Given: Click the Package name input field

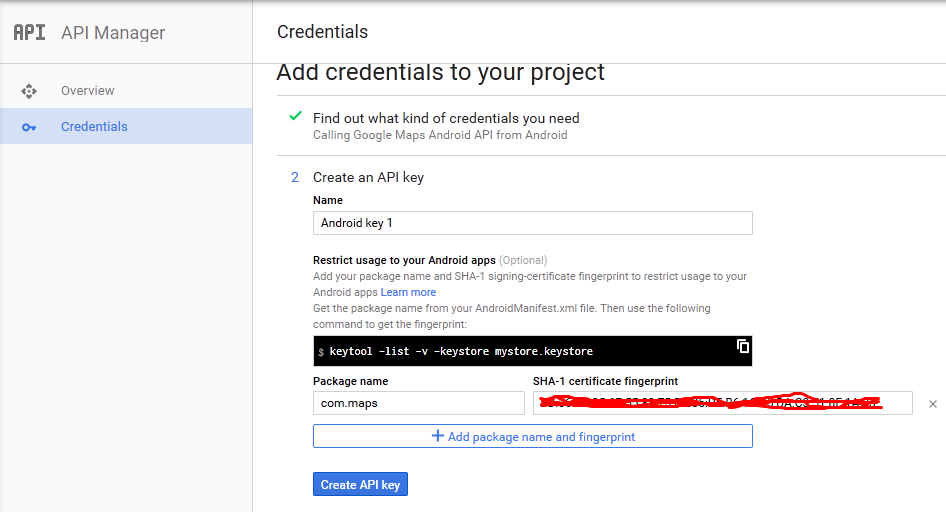Looking at the screenshot, I should 418,403.
